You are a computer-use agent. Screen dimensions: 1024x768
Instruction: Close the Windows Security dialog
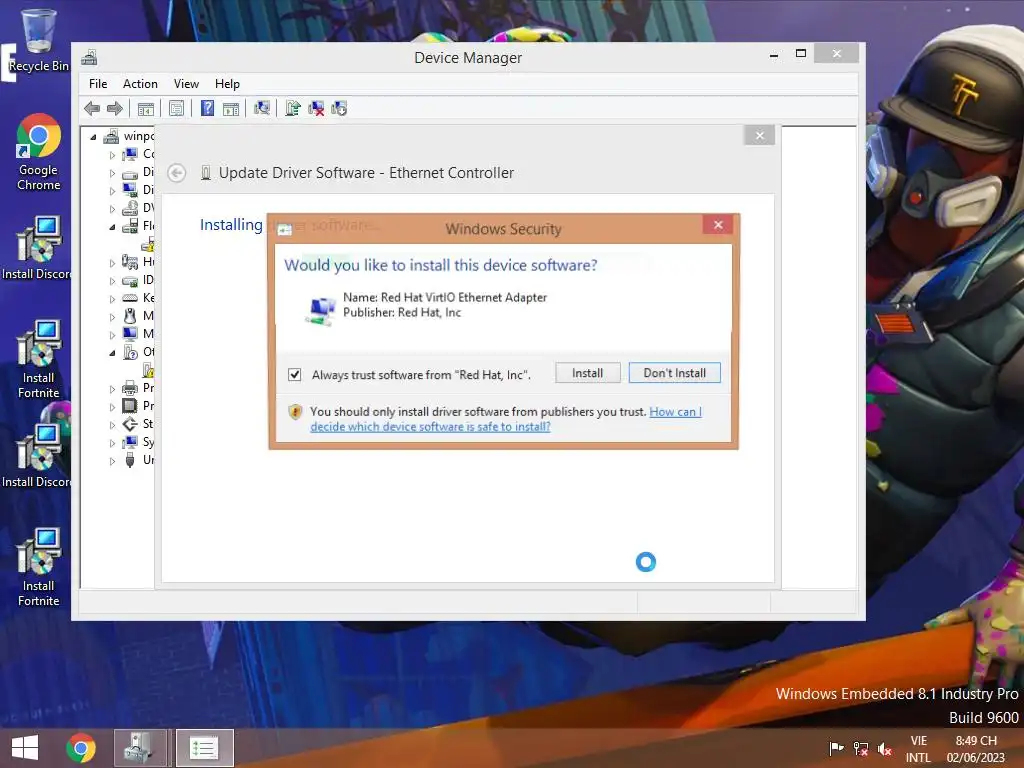click(x=718, y=225)
